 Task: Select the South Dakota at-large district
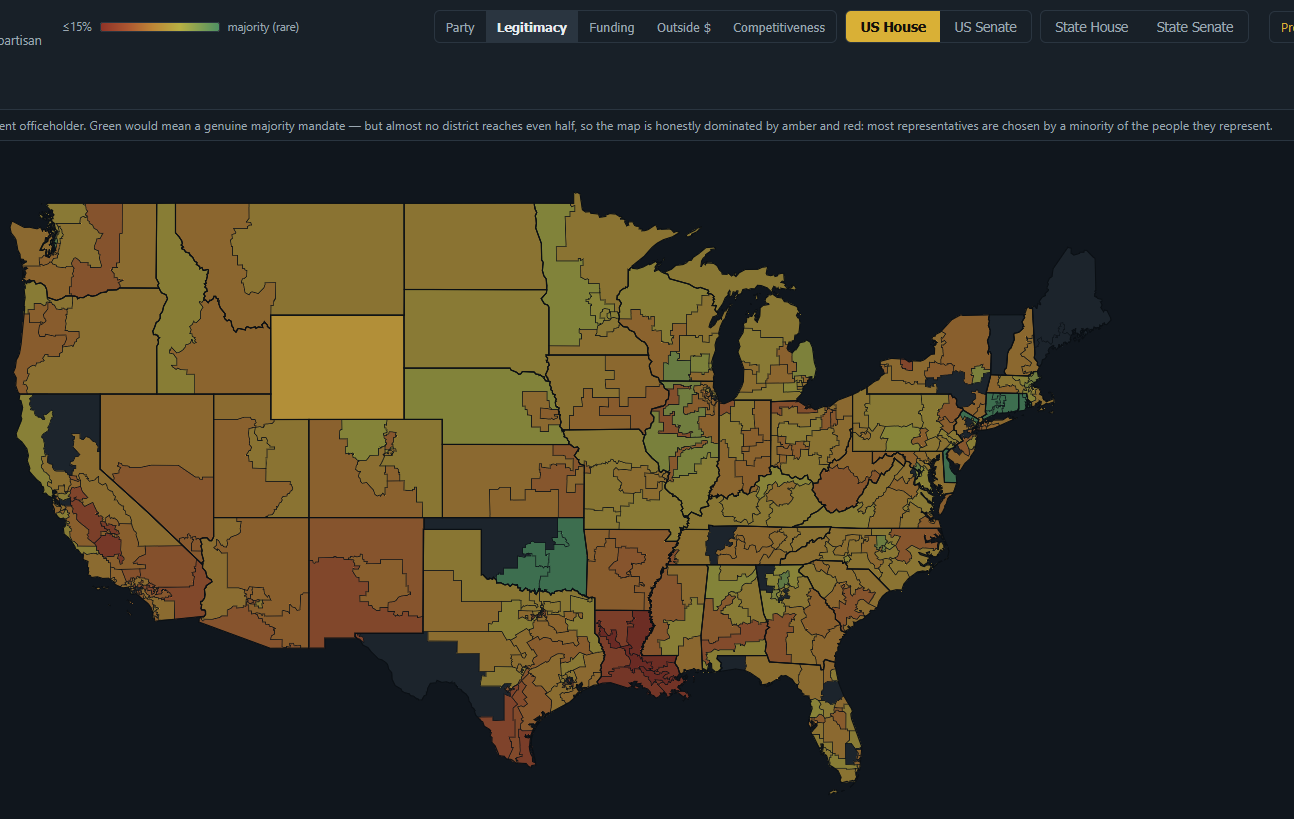click(475, 330)
